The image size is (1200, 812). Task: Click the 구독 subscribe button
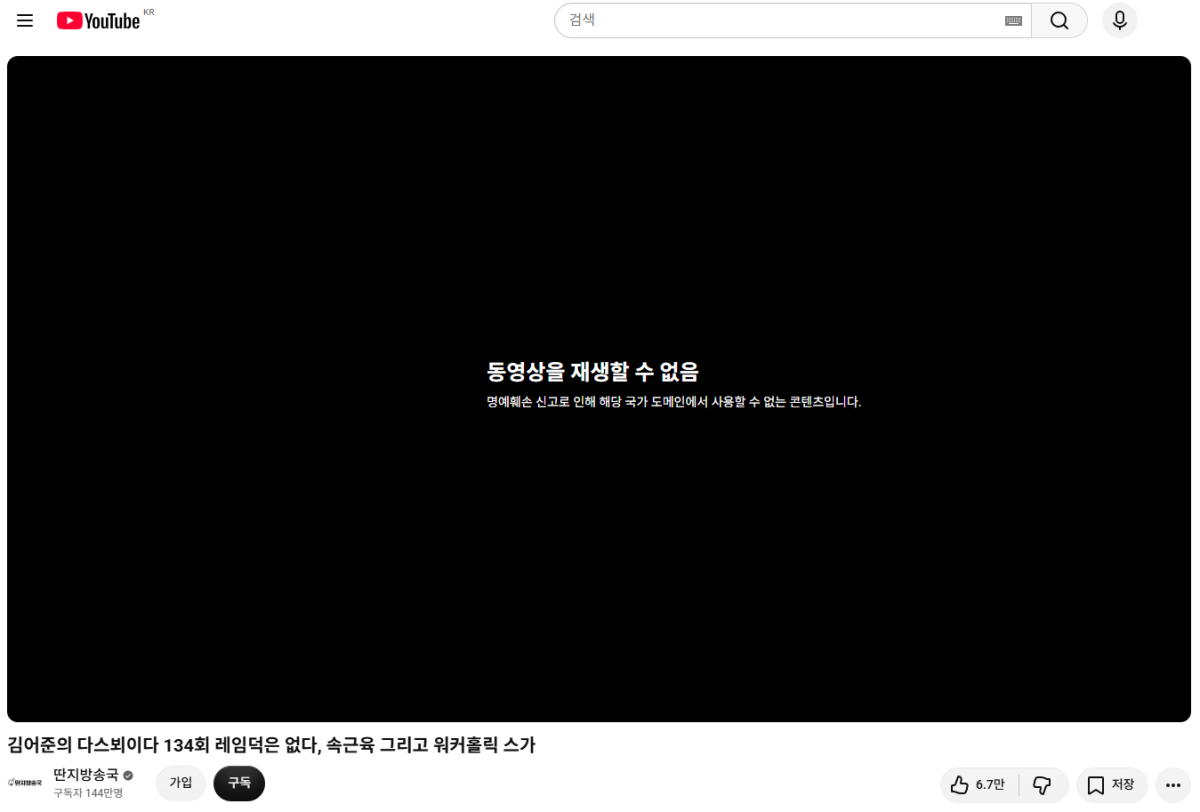(x=239, y=783)
